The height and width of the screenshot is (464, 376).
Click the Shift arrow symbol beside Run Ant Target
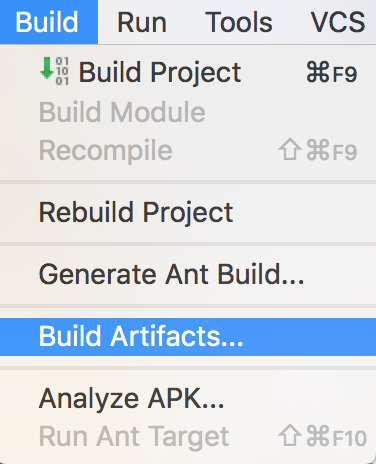click(290, 435)
